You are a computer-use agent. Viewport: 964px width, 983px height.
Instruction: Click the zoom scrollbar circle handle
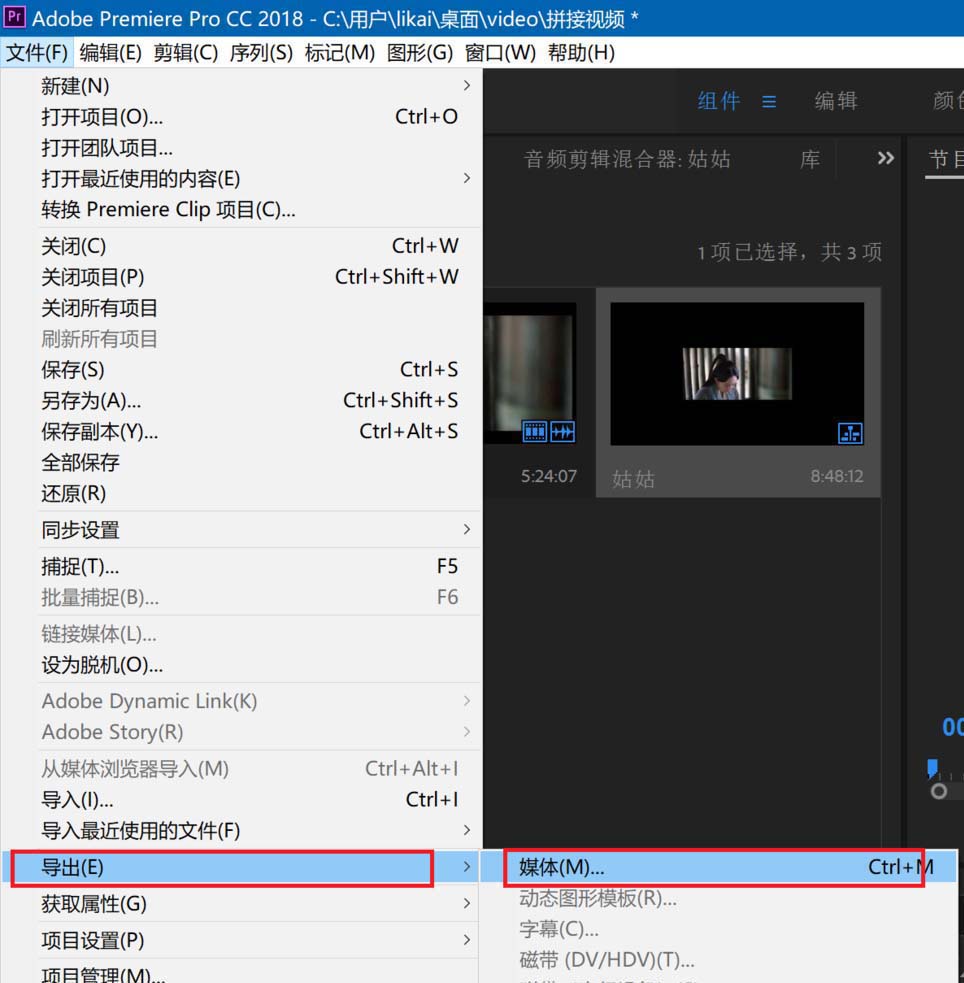tap(938, 791)
